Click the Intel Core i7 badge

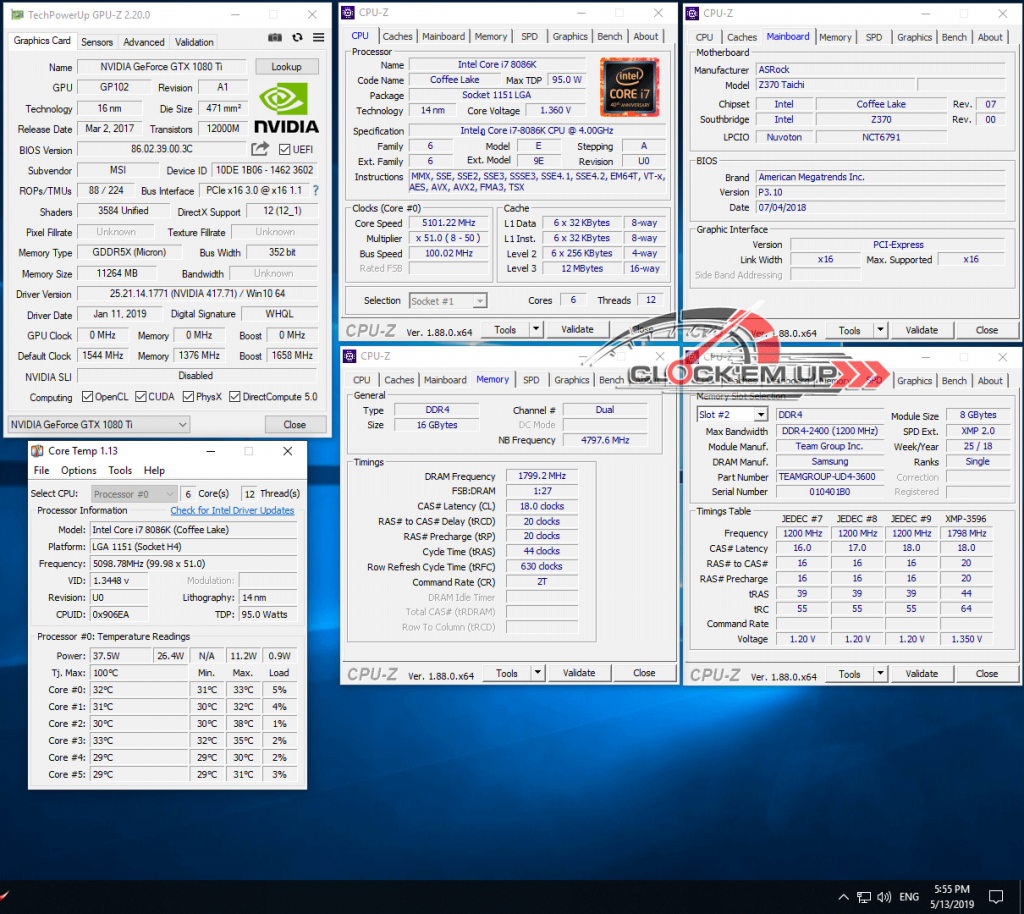pos(631,88)
